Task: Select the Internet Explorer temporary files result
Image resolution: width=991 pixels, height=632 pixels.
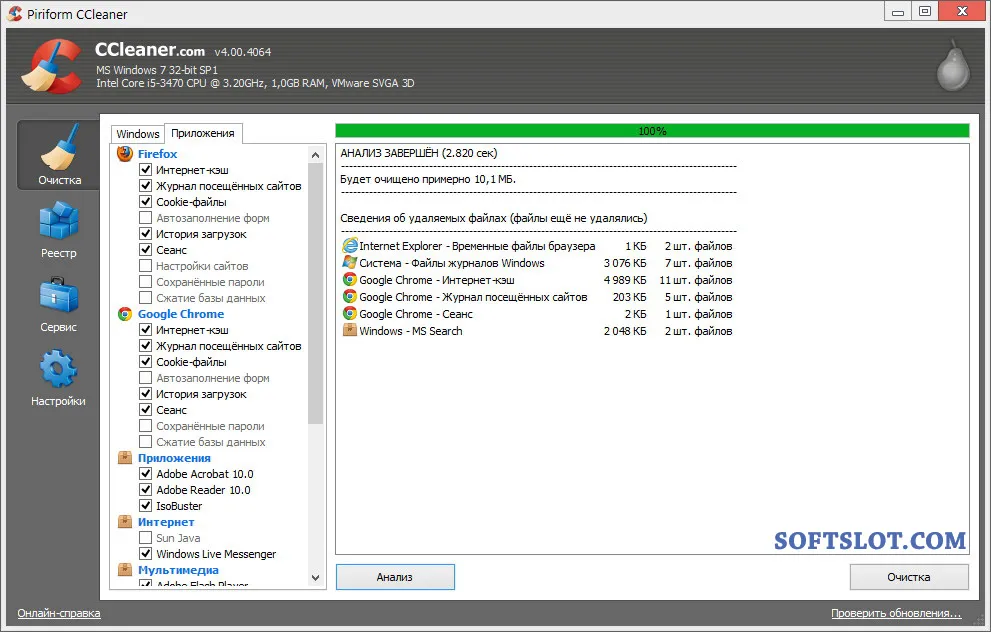Action: (x=537, y=246)
